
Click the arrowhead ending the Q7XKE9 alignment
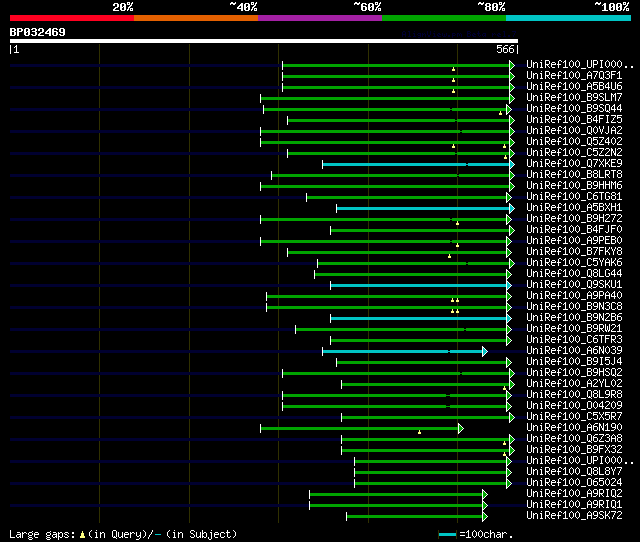point(512,164)
